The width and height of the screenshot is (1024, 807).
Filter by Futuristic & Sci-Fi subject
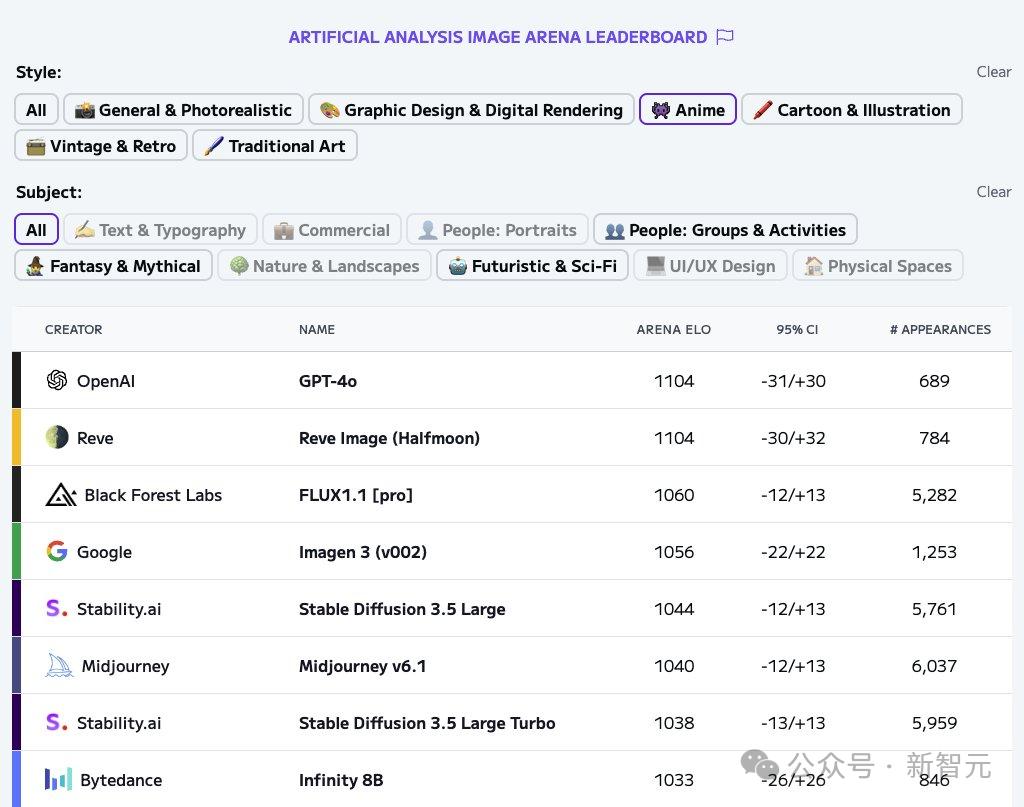click(x=533, y=266)
